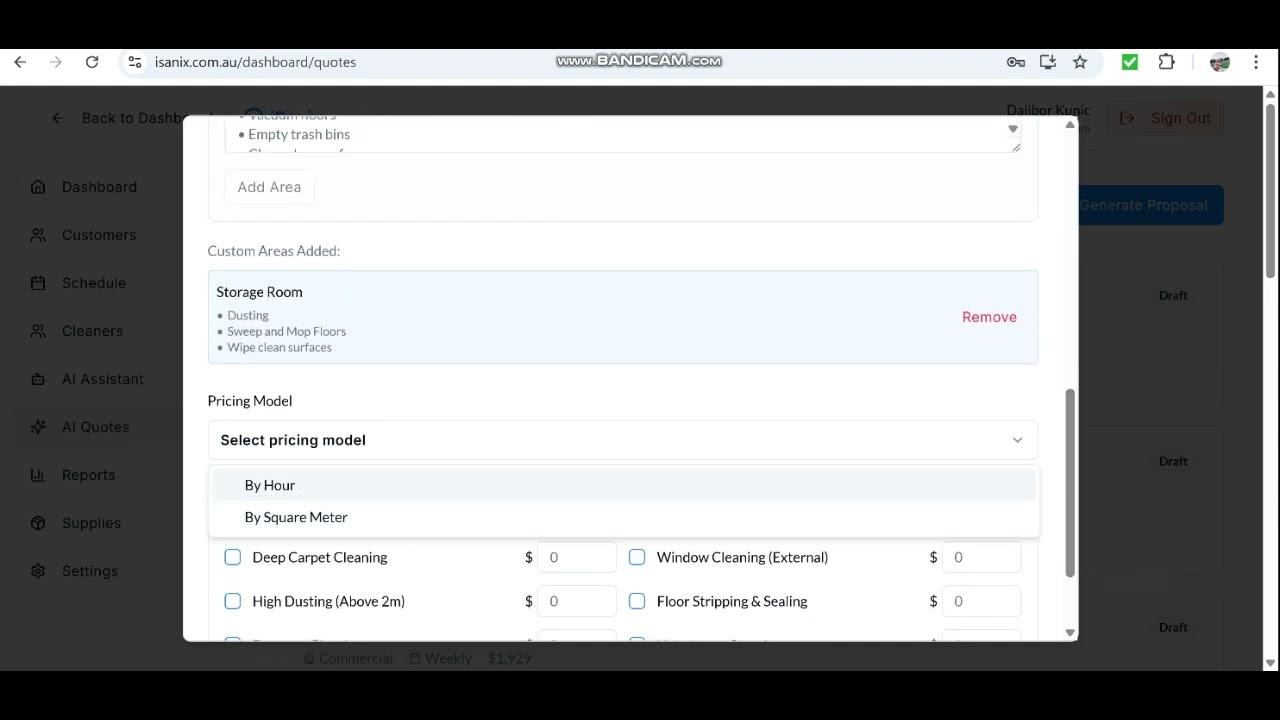Bookmark this page with the star icon

pyautogui.click(x=1080, y=62)
